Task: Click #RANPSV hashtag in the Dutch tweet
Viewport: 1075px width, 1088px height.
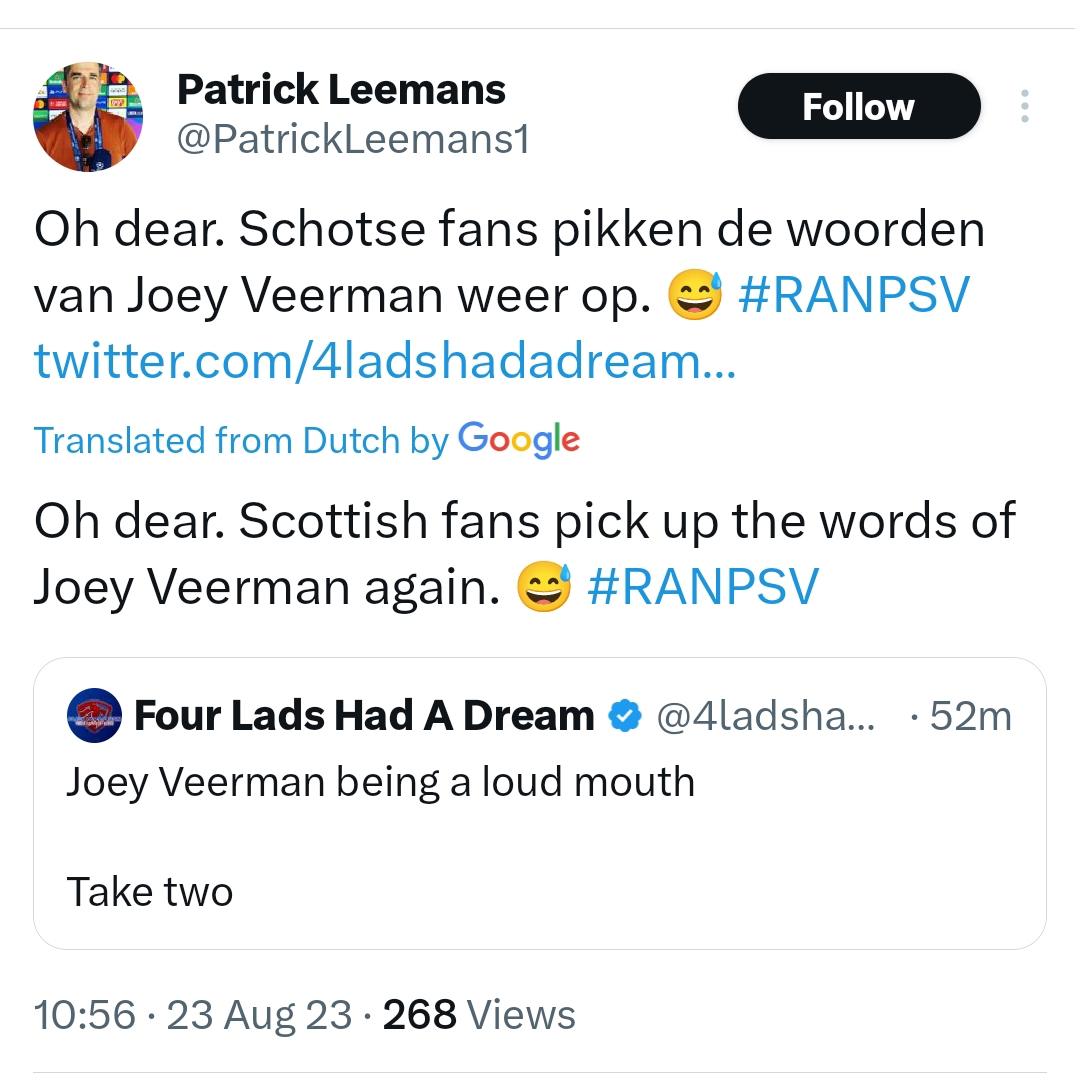Action: pyautogui.click(x=854, y=296)
